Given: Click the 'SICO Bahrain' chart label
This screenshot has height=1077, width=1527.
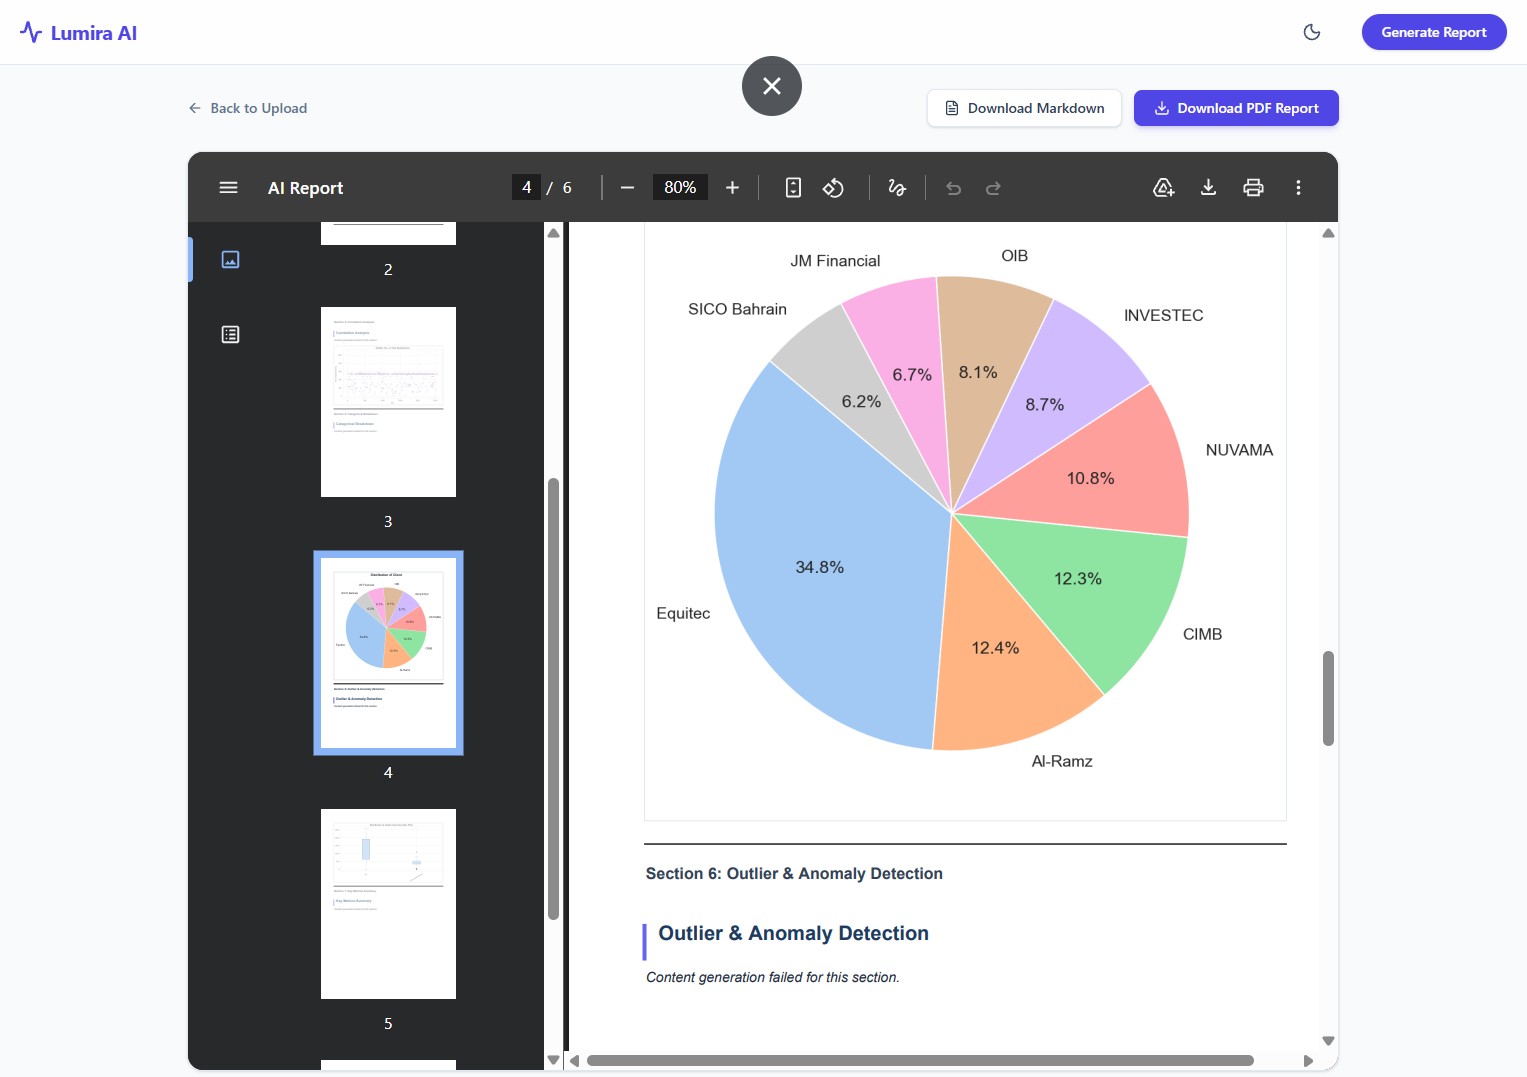Looking at the screenshot, I should coord(737,309).
